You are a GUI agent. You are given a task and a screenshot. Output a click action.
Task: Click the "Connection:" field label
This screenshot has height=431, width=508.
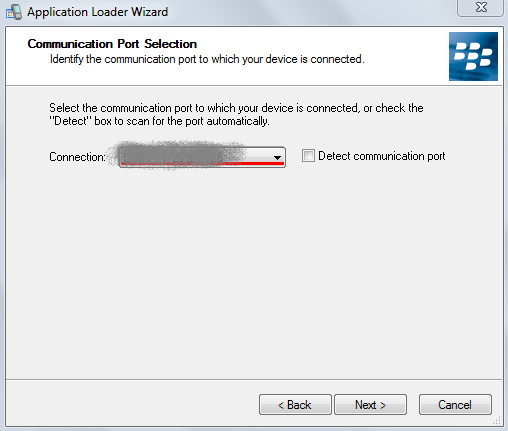pyautogui.click(x=77, y=157)
